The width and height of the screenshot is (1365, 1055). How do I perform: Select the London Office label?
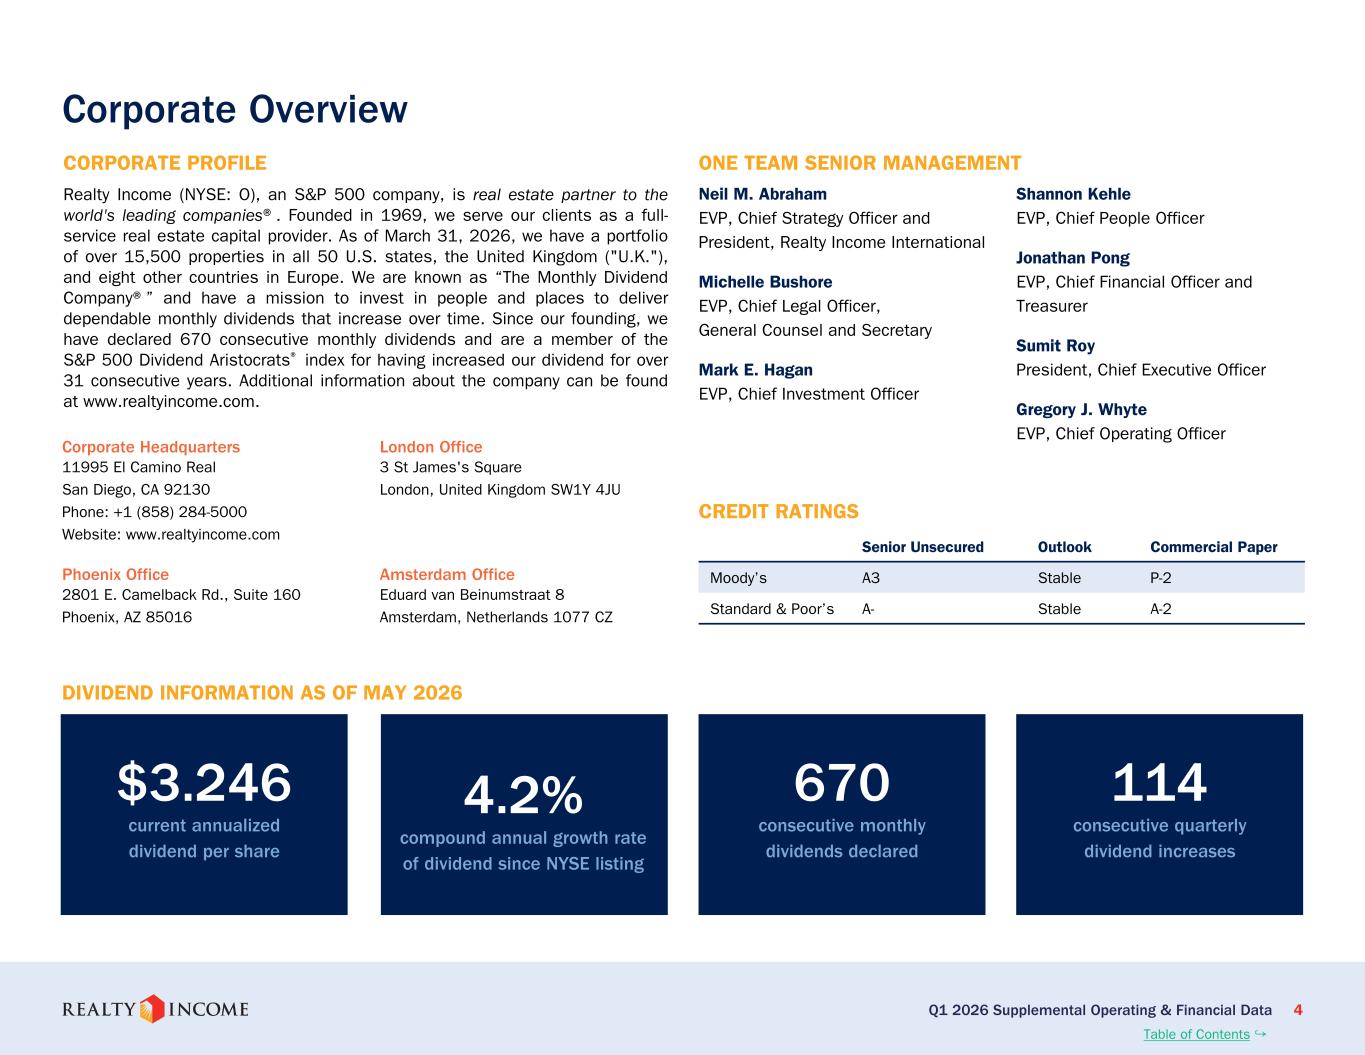(x=431, y=447)
